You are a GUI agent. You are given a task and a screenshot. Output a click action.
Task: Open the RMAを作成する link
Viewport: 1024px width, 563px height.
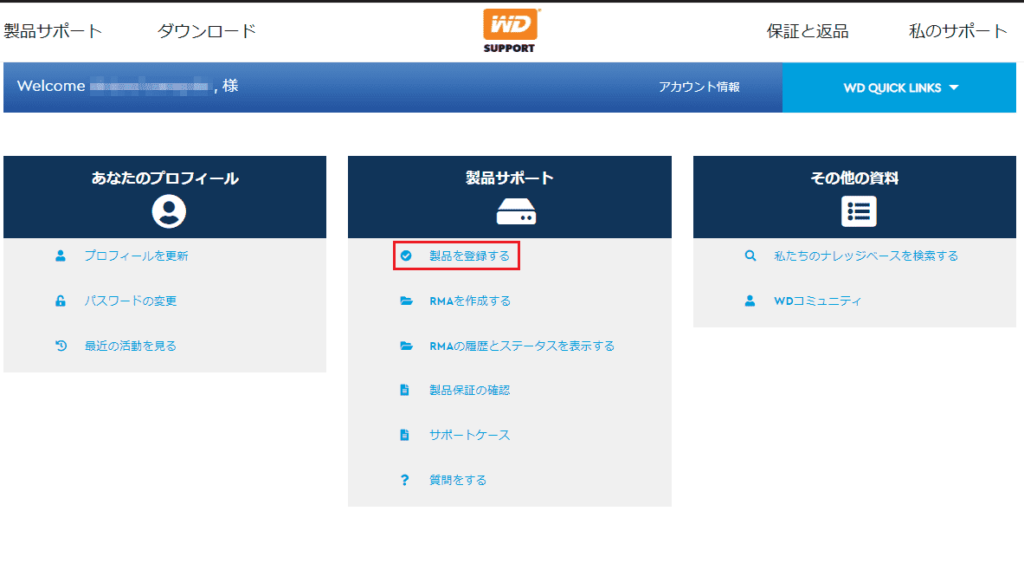470,300
